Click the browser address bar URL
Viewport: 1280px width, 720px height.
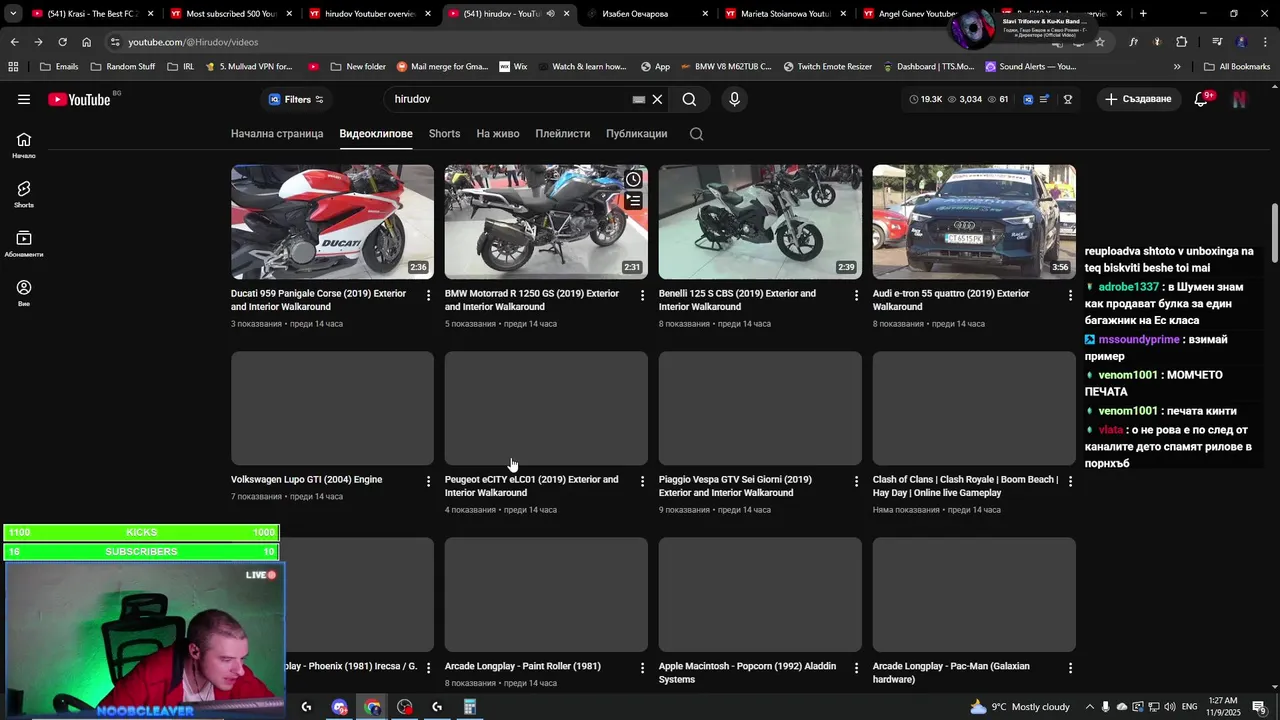coord(193,42)
